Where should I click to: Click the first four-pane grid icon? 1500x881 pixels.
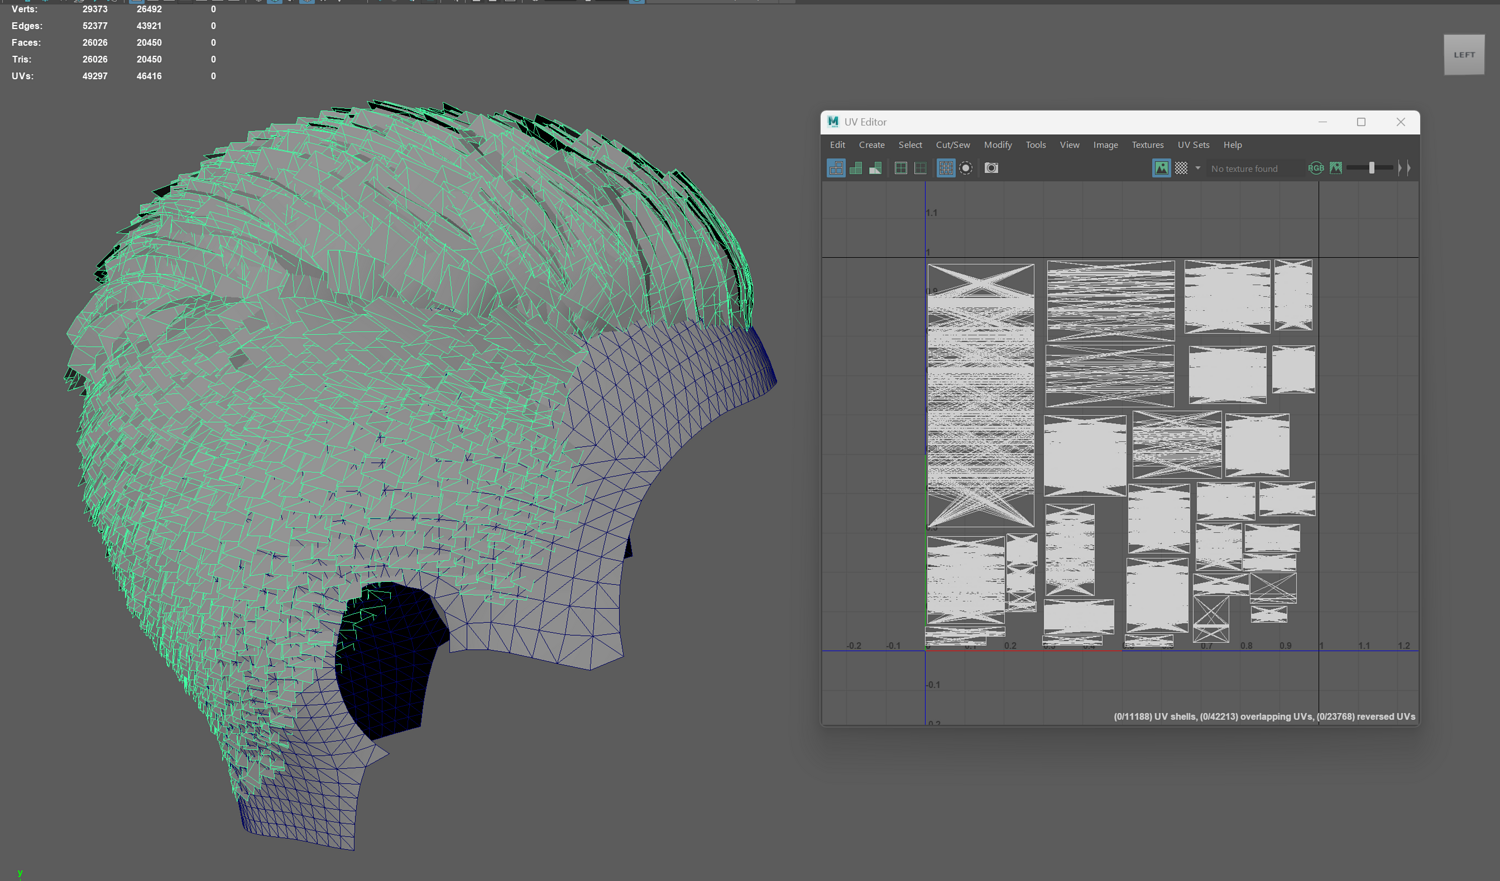tap(901, 168)
